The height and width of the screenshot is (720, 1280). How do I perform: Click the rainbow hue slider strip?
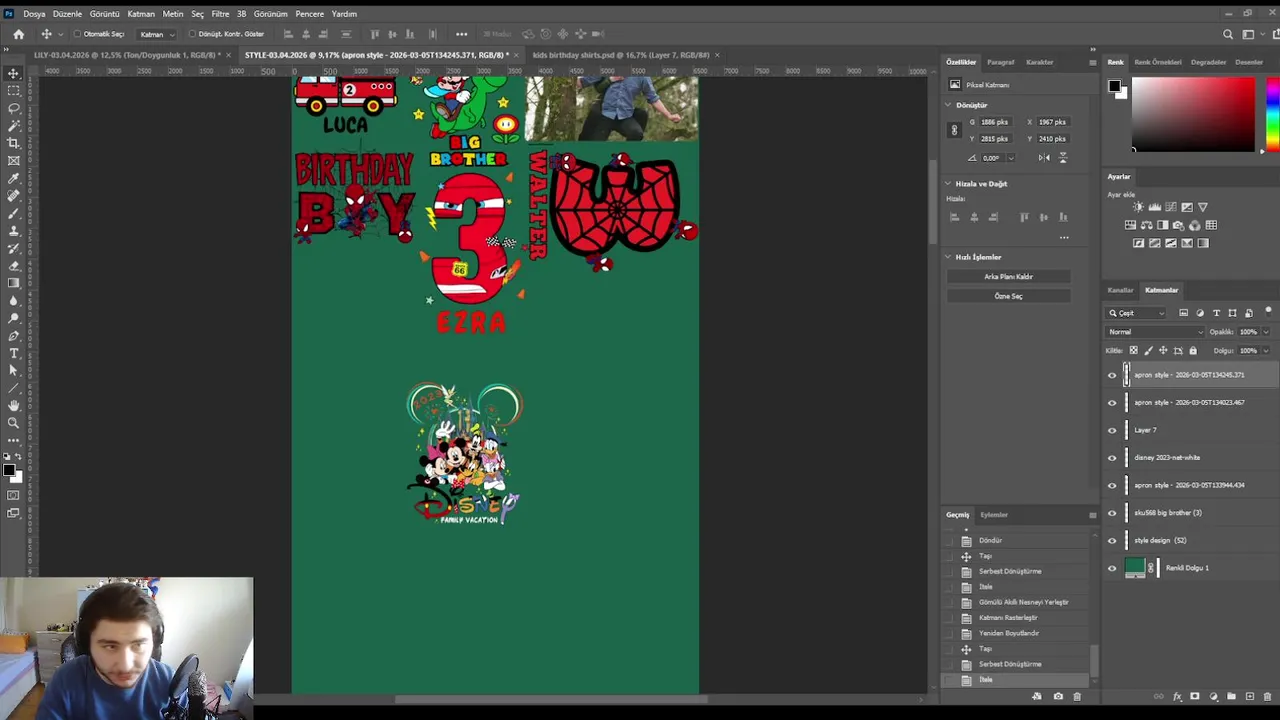[x=1272, y=115]
